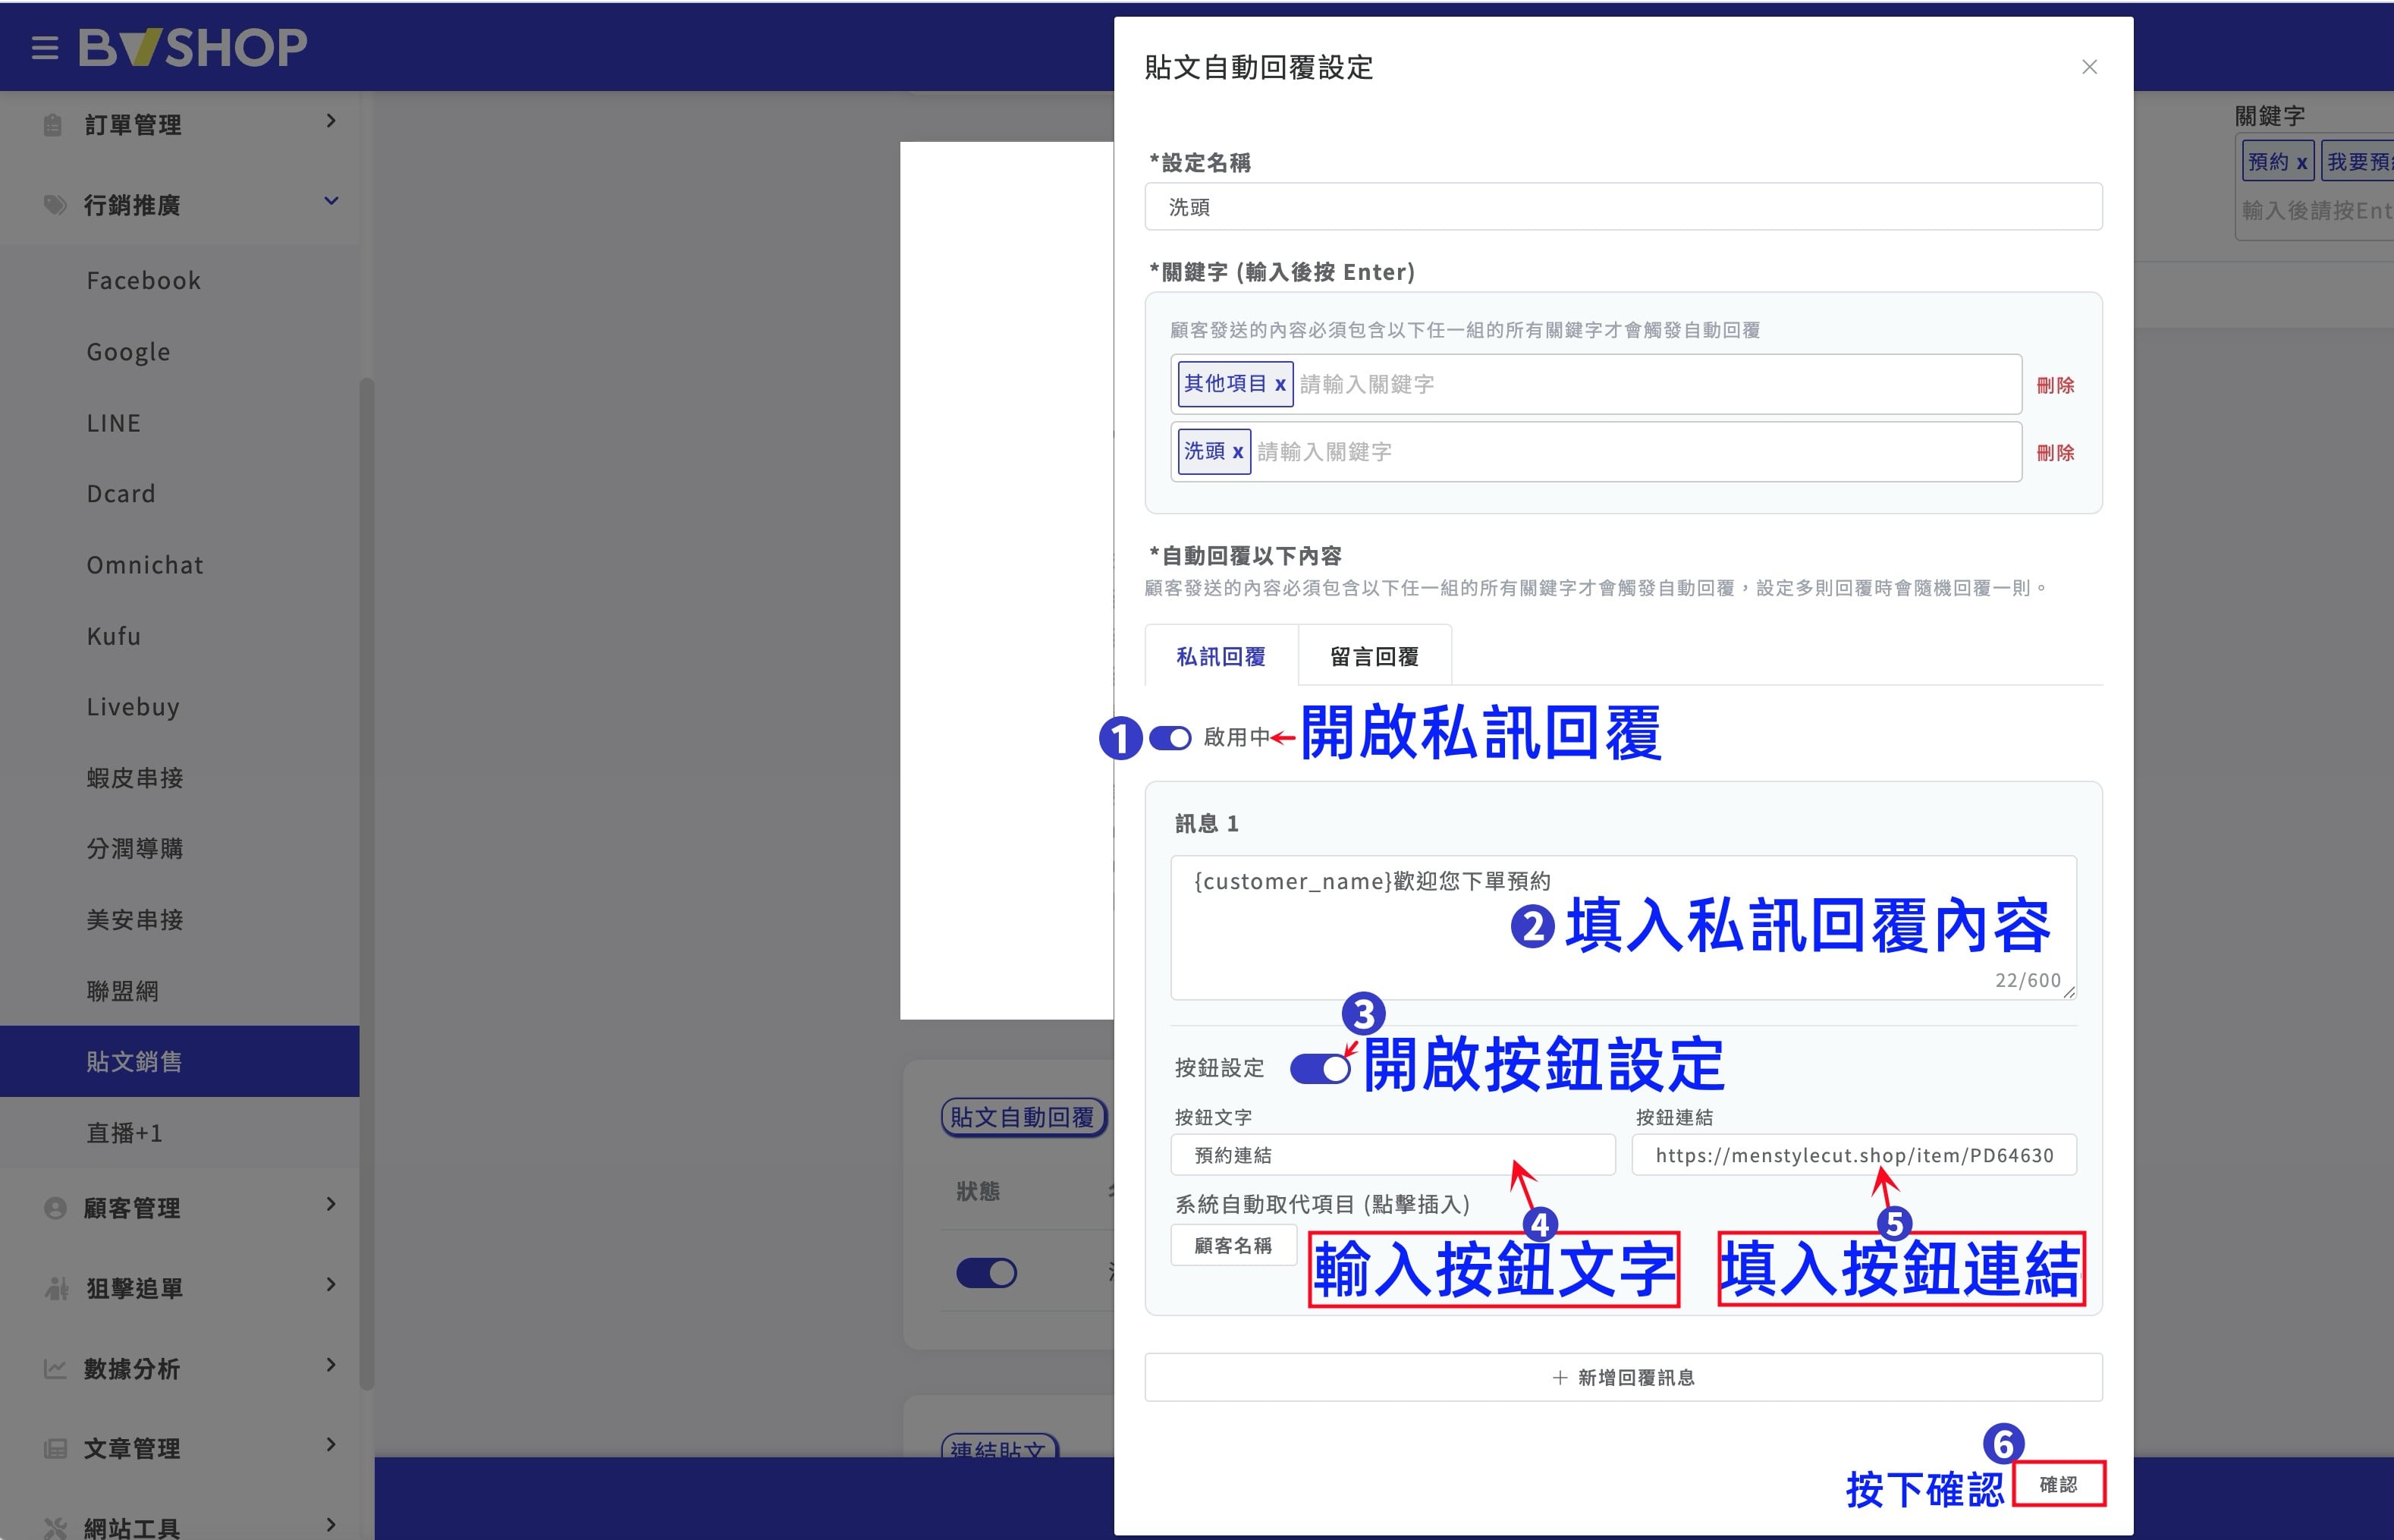The image size is (2394, 1540).
Task: Click the 設定名稱 input field
Action: [1623, 207]
